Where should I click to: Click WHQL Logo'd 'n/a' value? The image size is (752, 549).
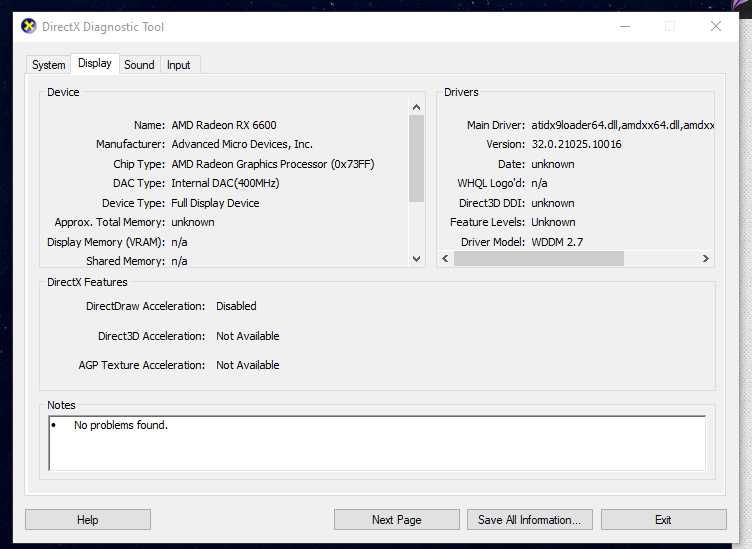click(x=540, y=183)
